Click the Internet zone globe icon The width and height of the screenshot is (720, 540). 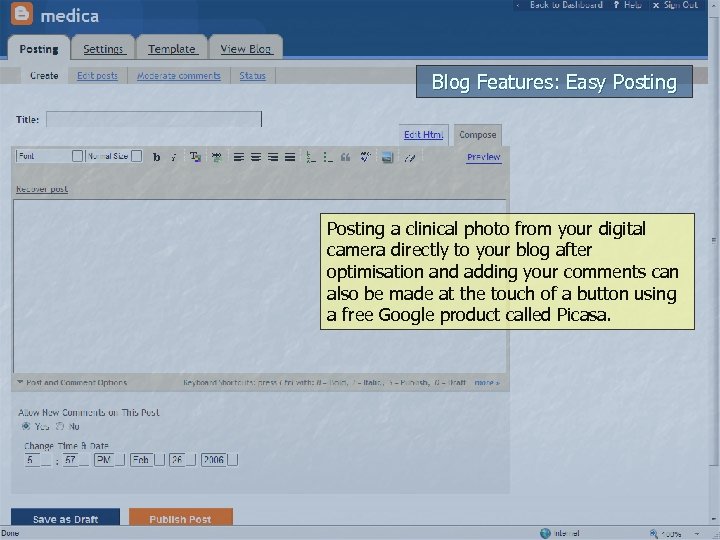545,533
